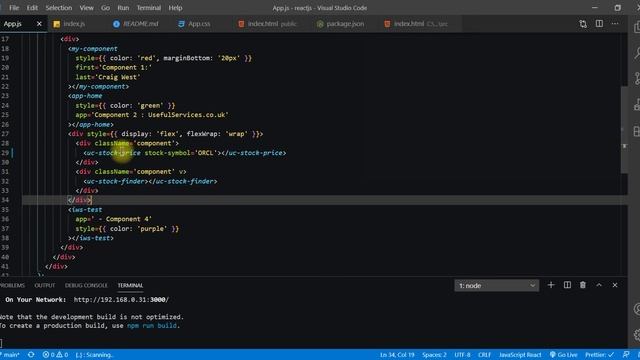640x360 pixels.
Task: Click Ln 34, Col 19 indicator
Action: 397,355
